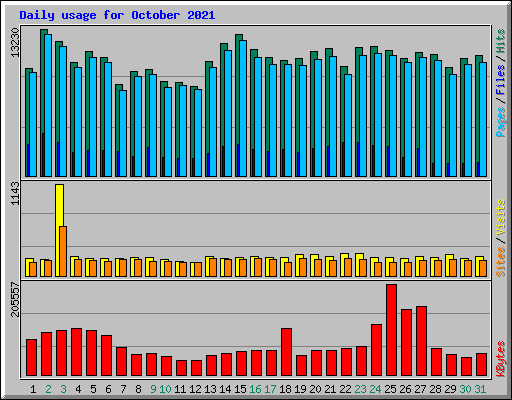The height and width of the screenshot is (400, 512).
Task: Click the green day label 17
Action: pyautogui.click(x=270, y=389)
